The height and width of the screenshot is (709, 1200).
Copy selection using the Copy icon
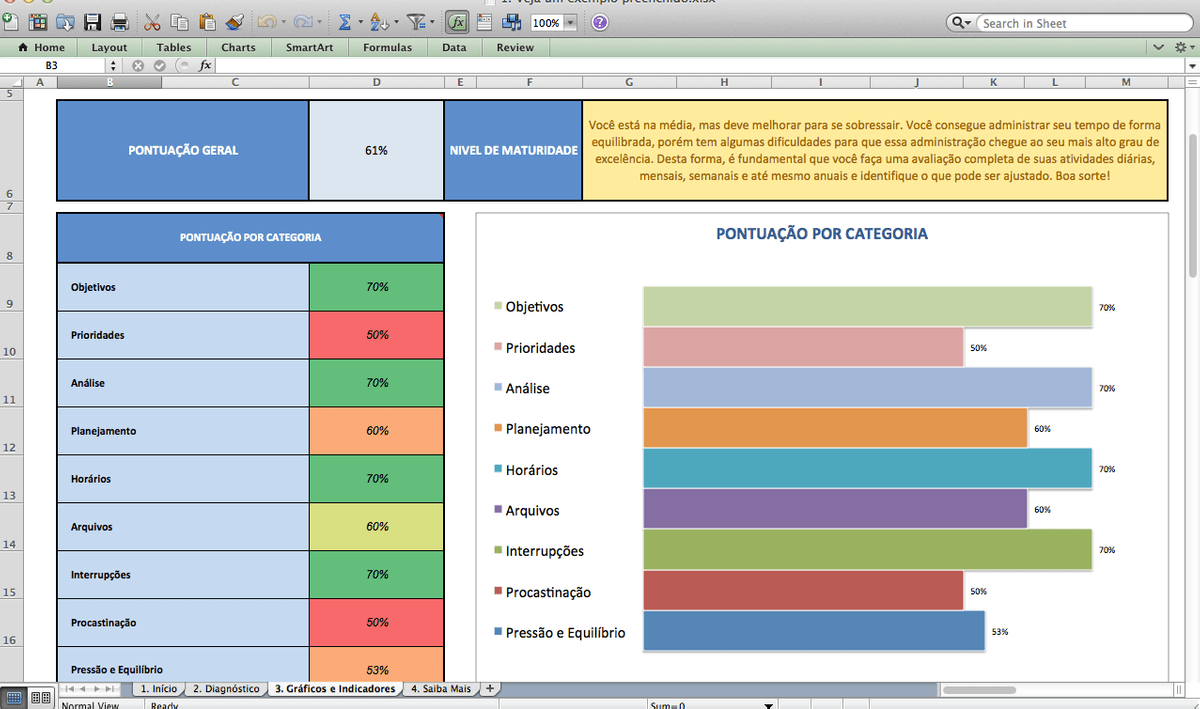point(180,21)
